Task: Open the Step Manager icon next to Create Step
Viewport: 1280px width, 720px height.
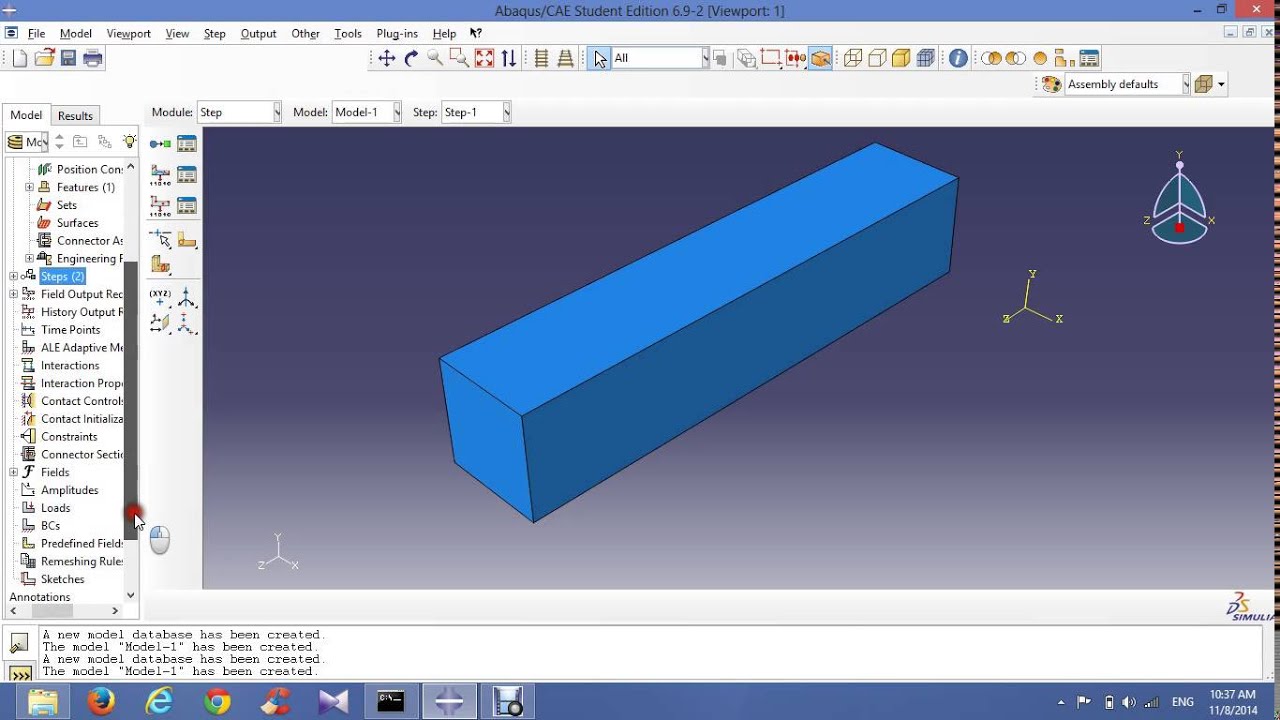Action: click(x=187, y=144)
